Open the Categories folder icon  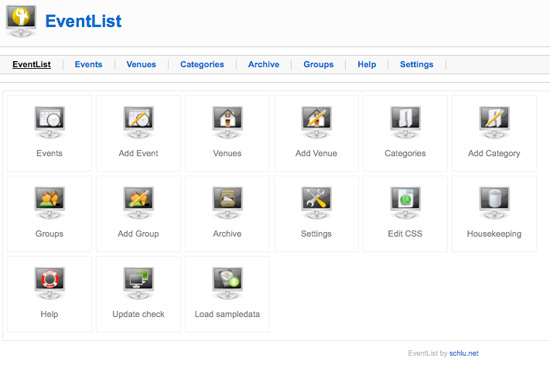coord(405,122)
